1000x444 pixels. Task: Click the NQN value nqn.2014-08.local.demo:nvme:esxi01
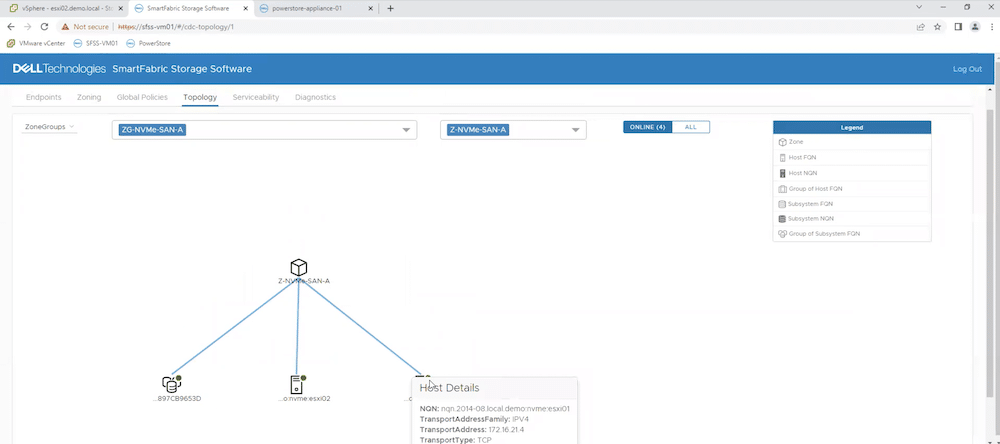[504, 408]
